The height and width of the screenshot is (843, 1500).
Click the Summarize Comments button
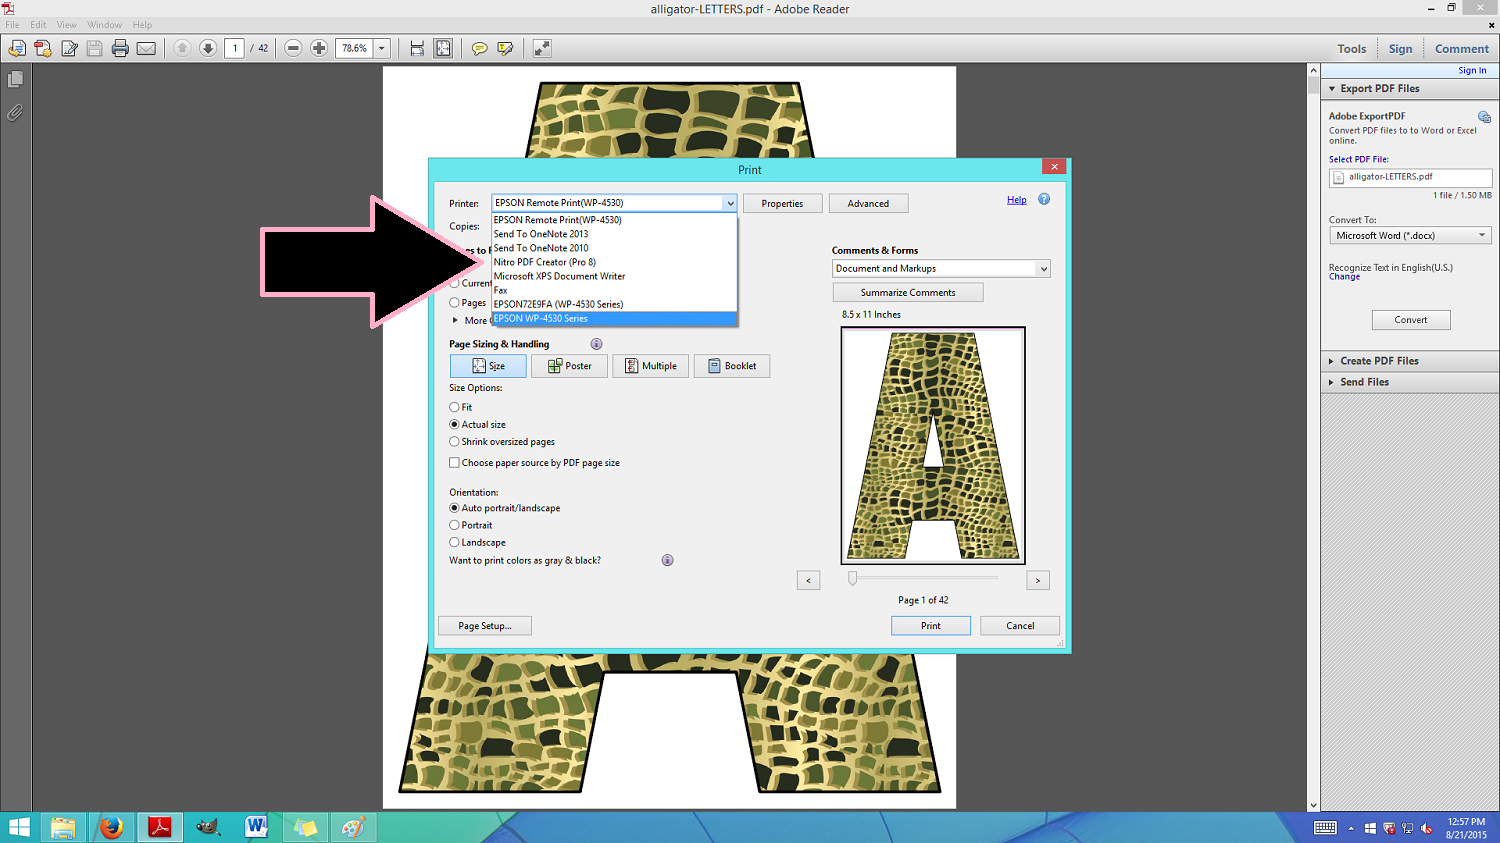[908, 292]
